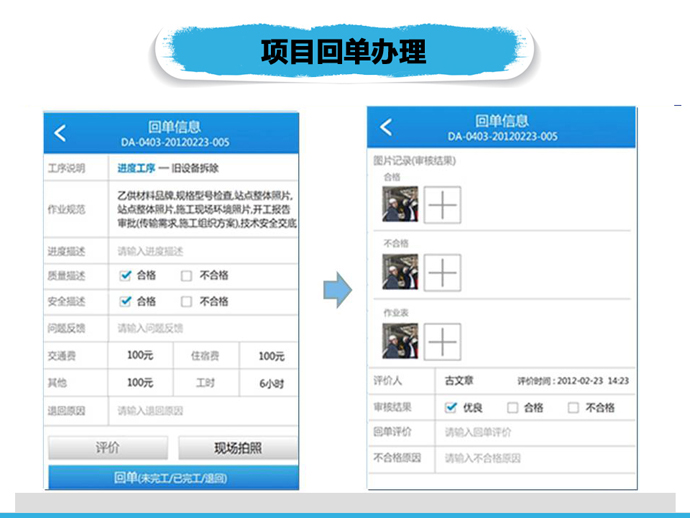Check 不合格 in 审核结果 row
The image size is (690, 518).
click(573, 407)
